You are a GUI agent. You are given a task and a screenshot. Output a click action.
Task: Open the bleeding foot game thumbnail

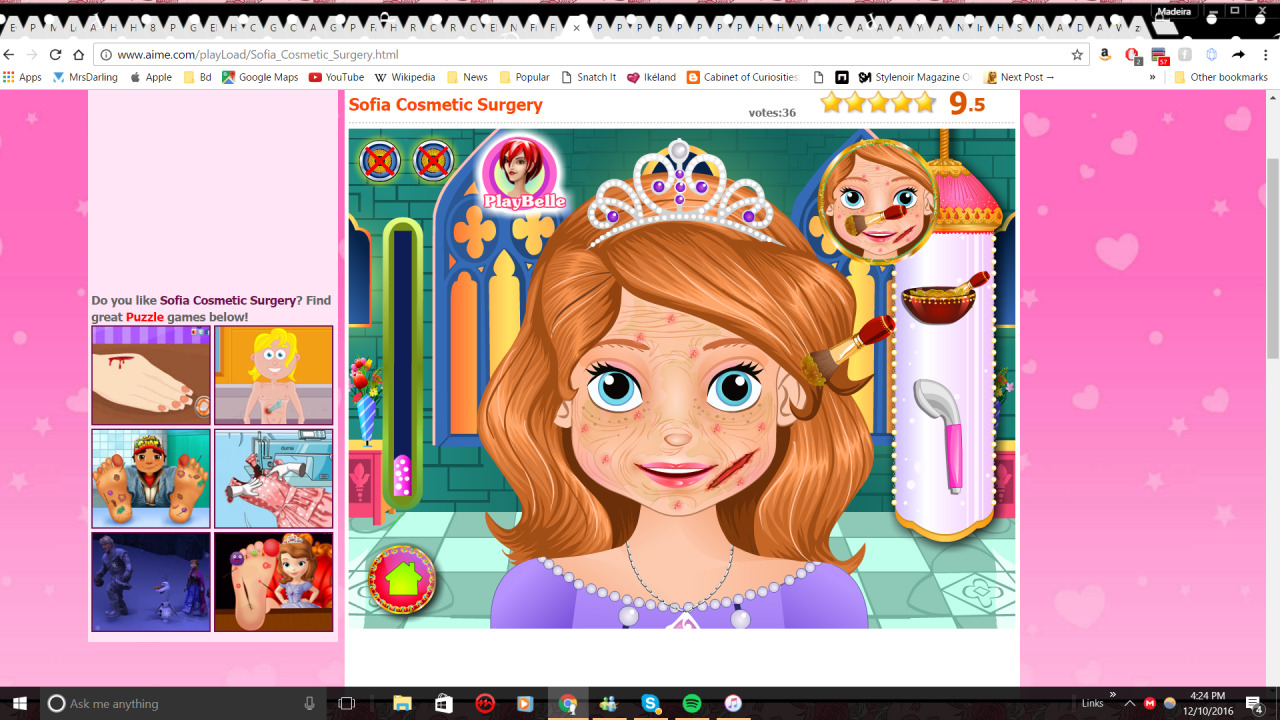151,375
